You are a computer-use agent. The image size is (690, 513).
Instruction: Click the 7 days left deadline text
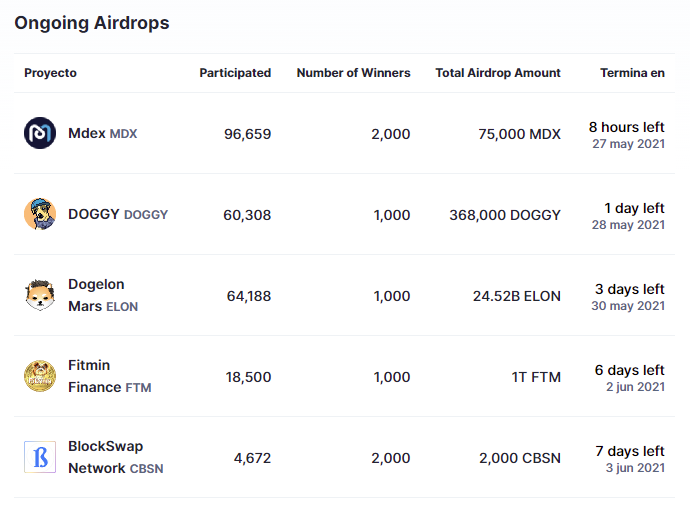pyautogui.click(x=630, y=451)
